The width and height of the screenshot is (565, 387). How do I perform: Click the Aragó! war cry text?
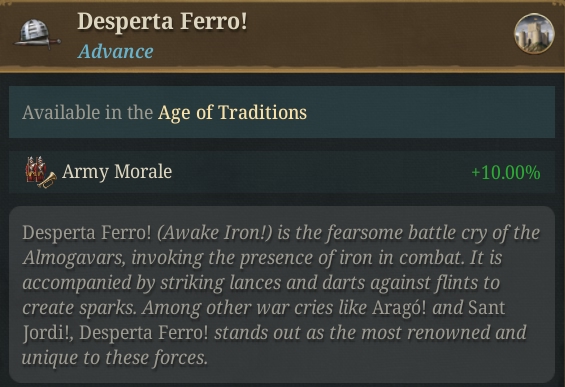tap(399, 308)
